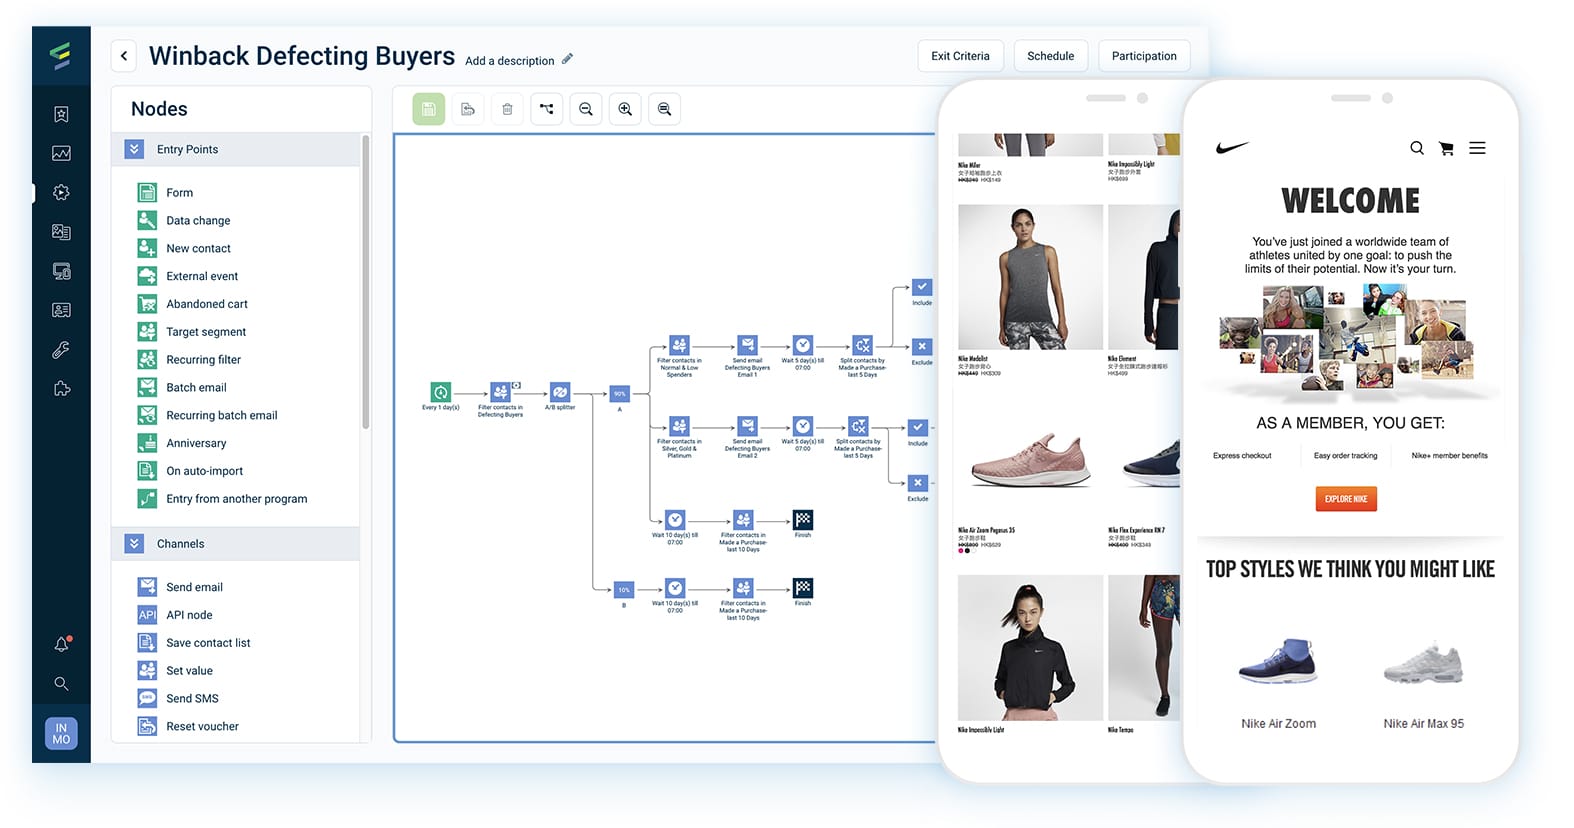The width and height of the screenshot is (1574, 828).
Task: Select the Save contact list node
Action: (194, 643)
